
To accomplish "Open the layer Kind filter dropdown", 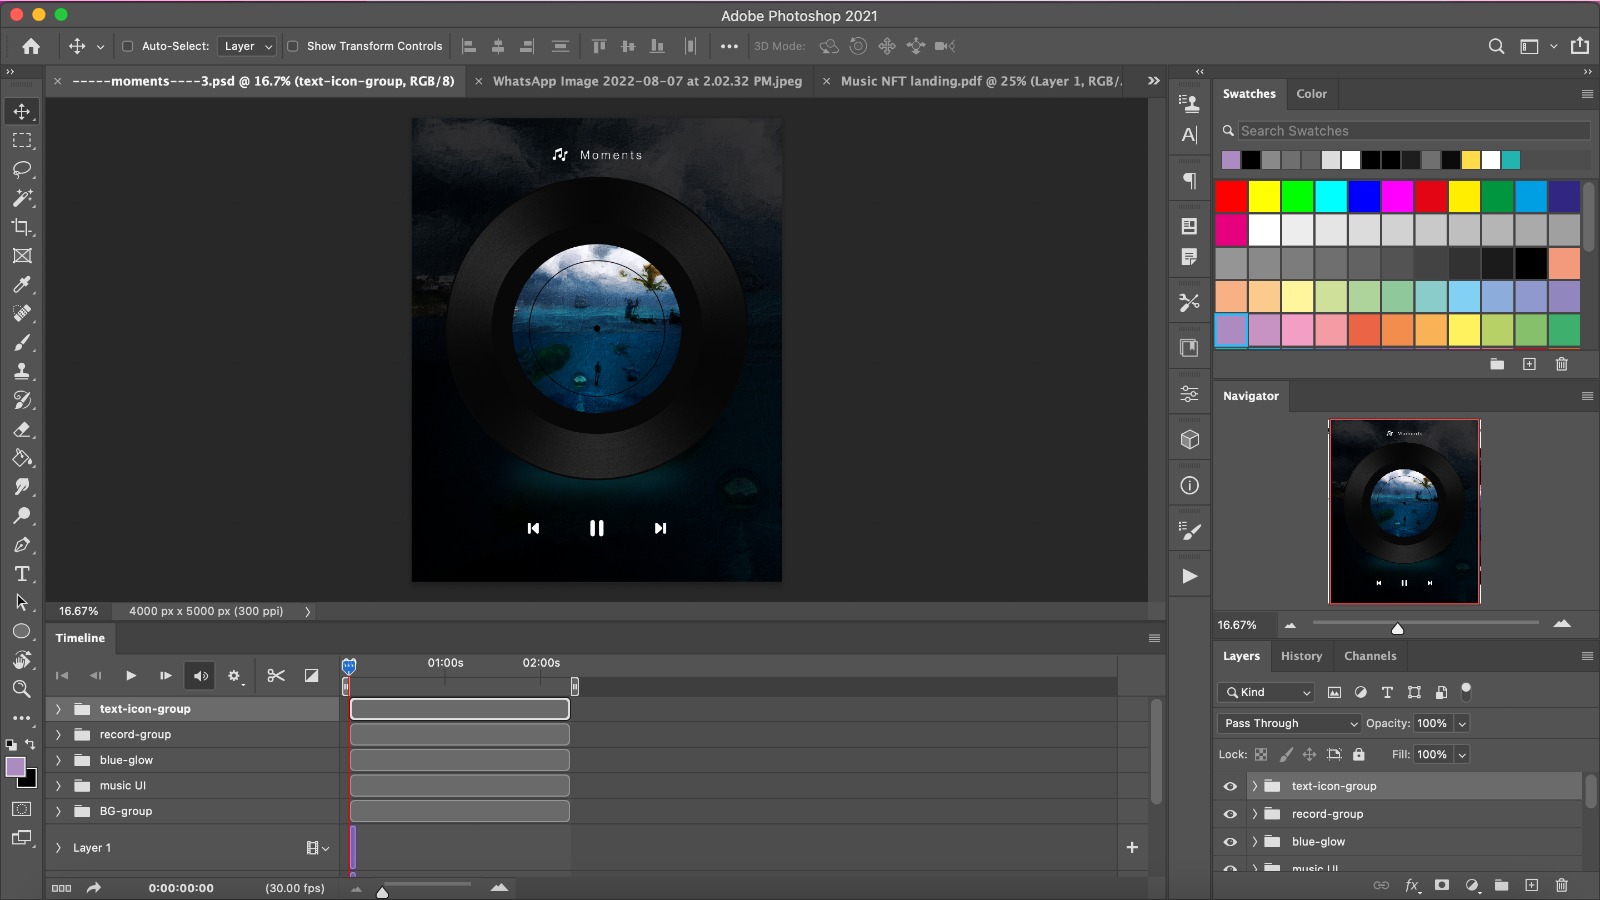I will click(1266, 692).
